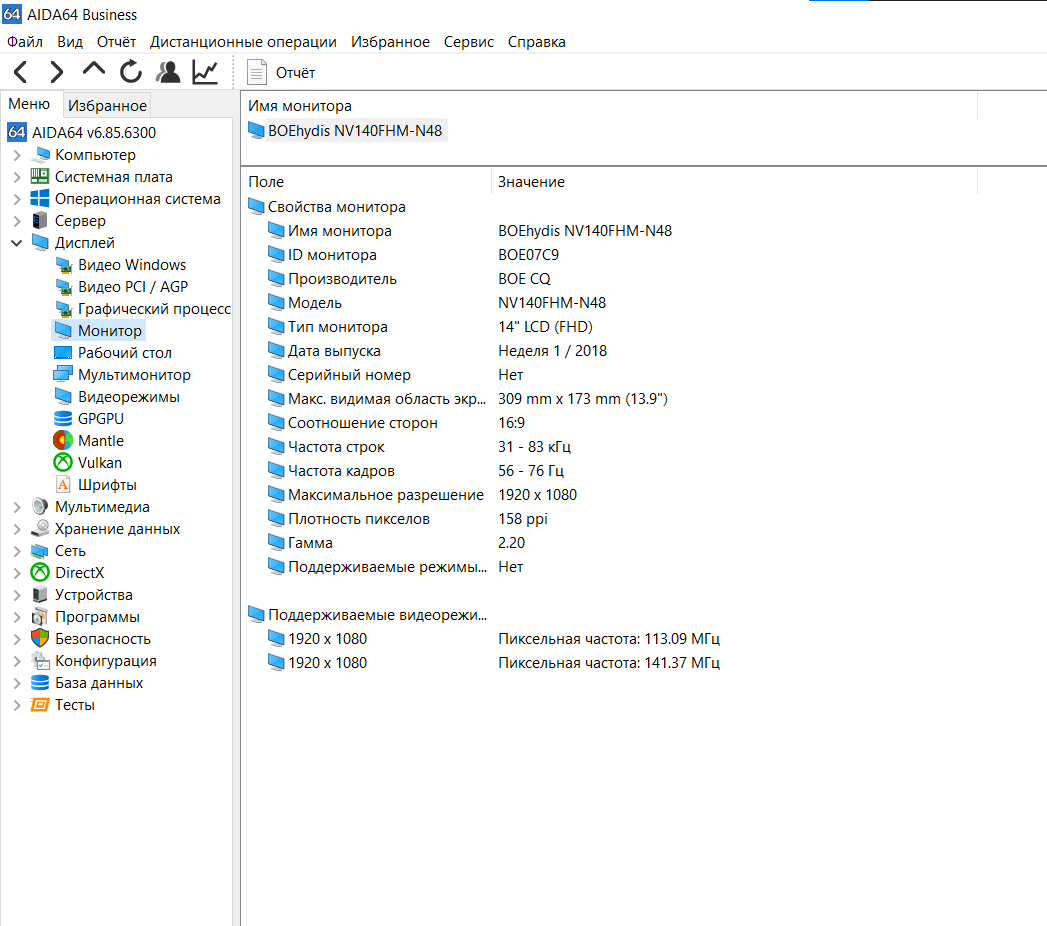Click the Хранение данных drive icon
This screenshot has height=926, width=1047.
(40, 529)
